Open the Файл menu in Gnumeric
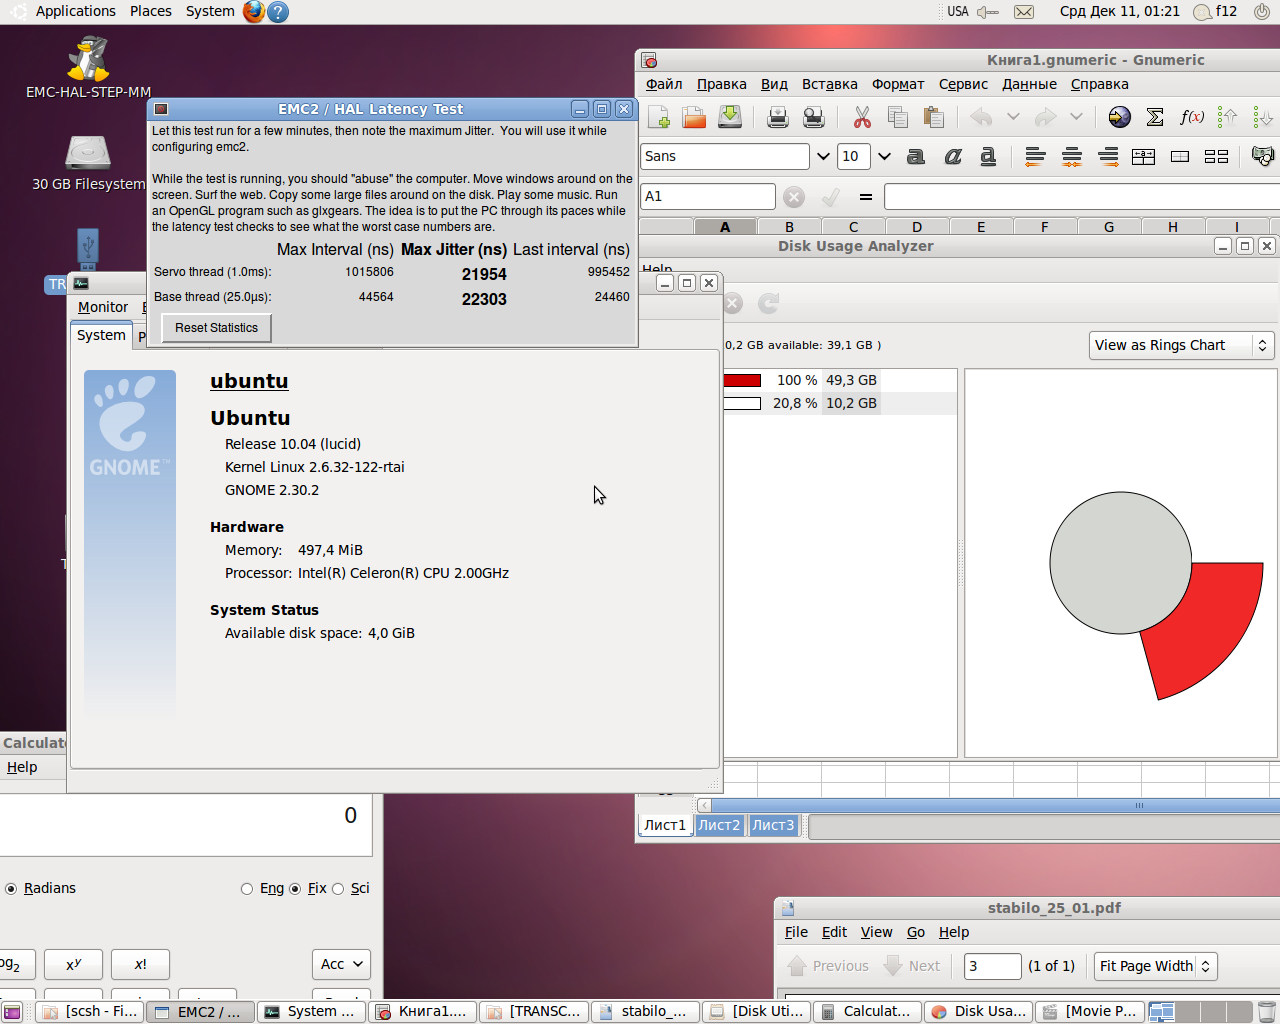Image resolution: width=1280 pixels, height=1024 pixels. [664, 84]
